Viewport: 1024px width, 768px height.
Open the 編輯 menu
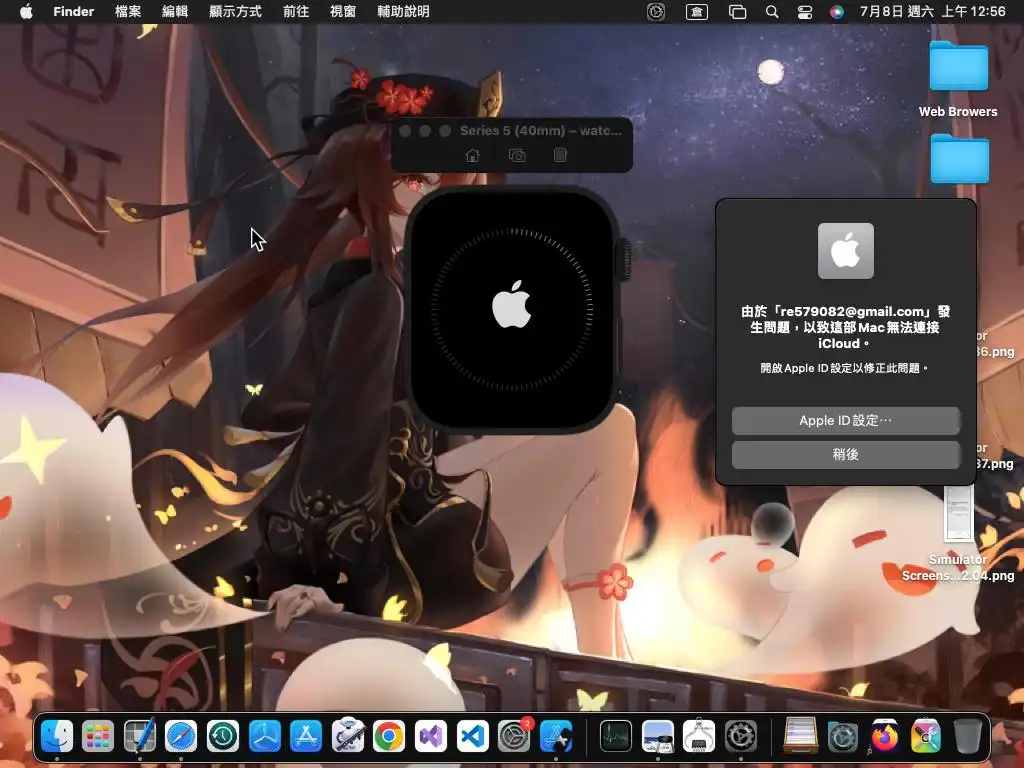[175, 11]
